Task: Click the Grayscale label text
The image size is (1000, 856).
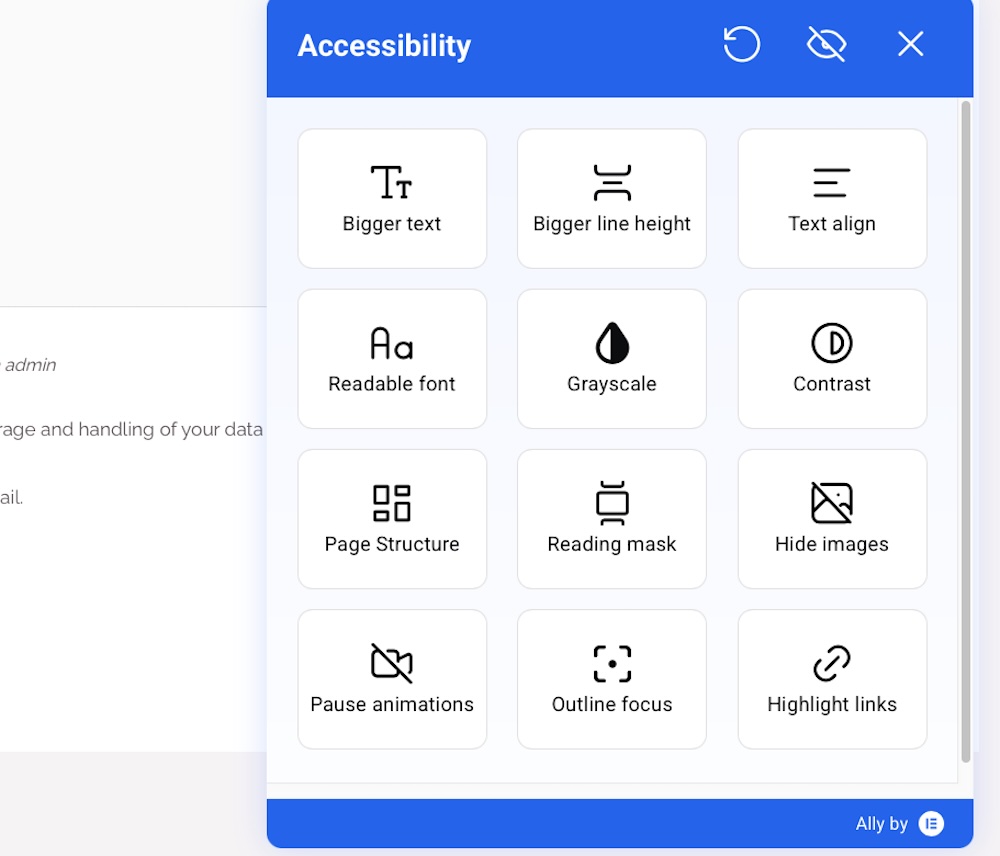Action: tap(611, 384)
